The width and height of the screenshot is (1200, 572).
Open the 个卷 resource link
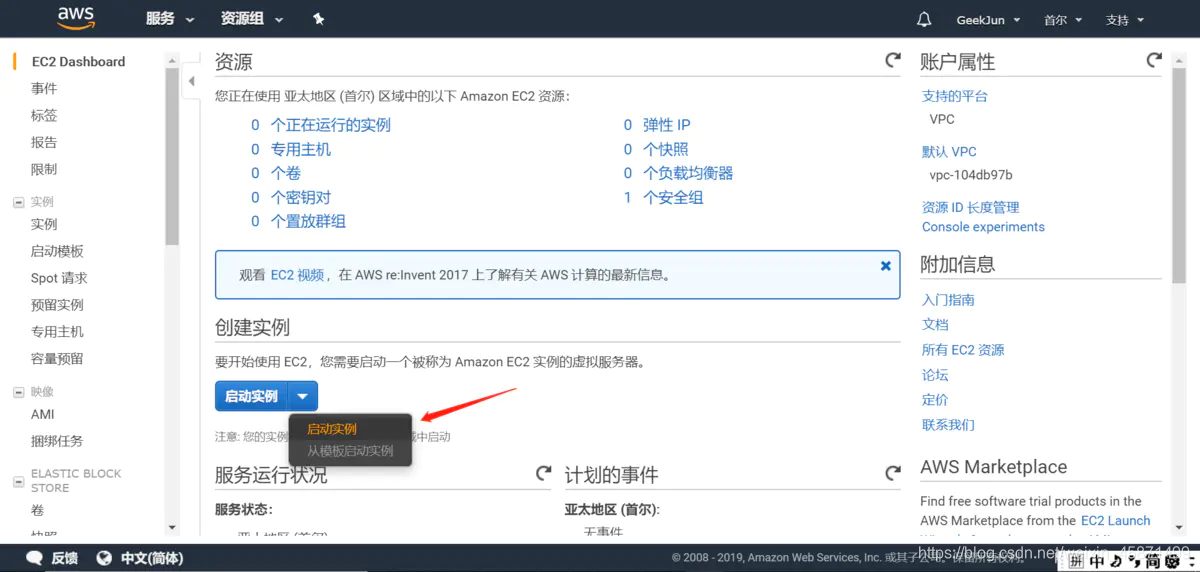click(286, 173)
